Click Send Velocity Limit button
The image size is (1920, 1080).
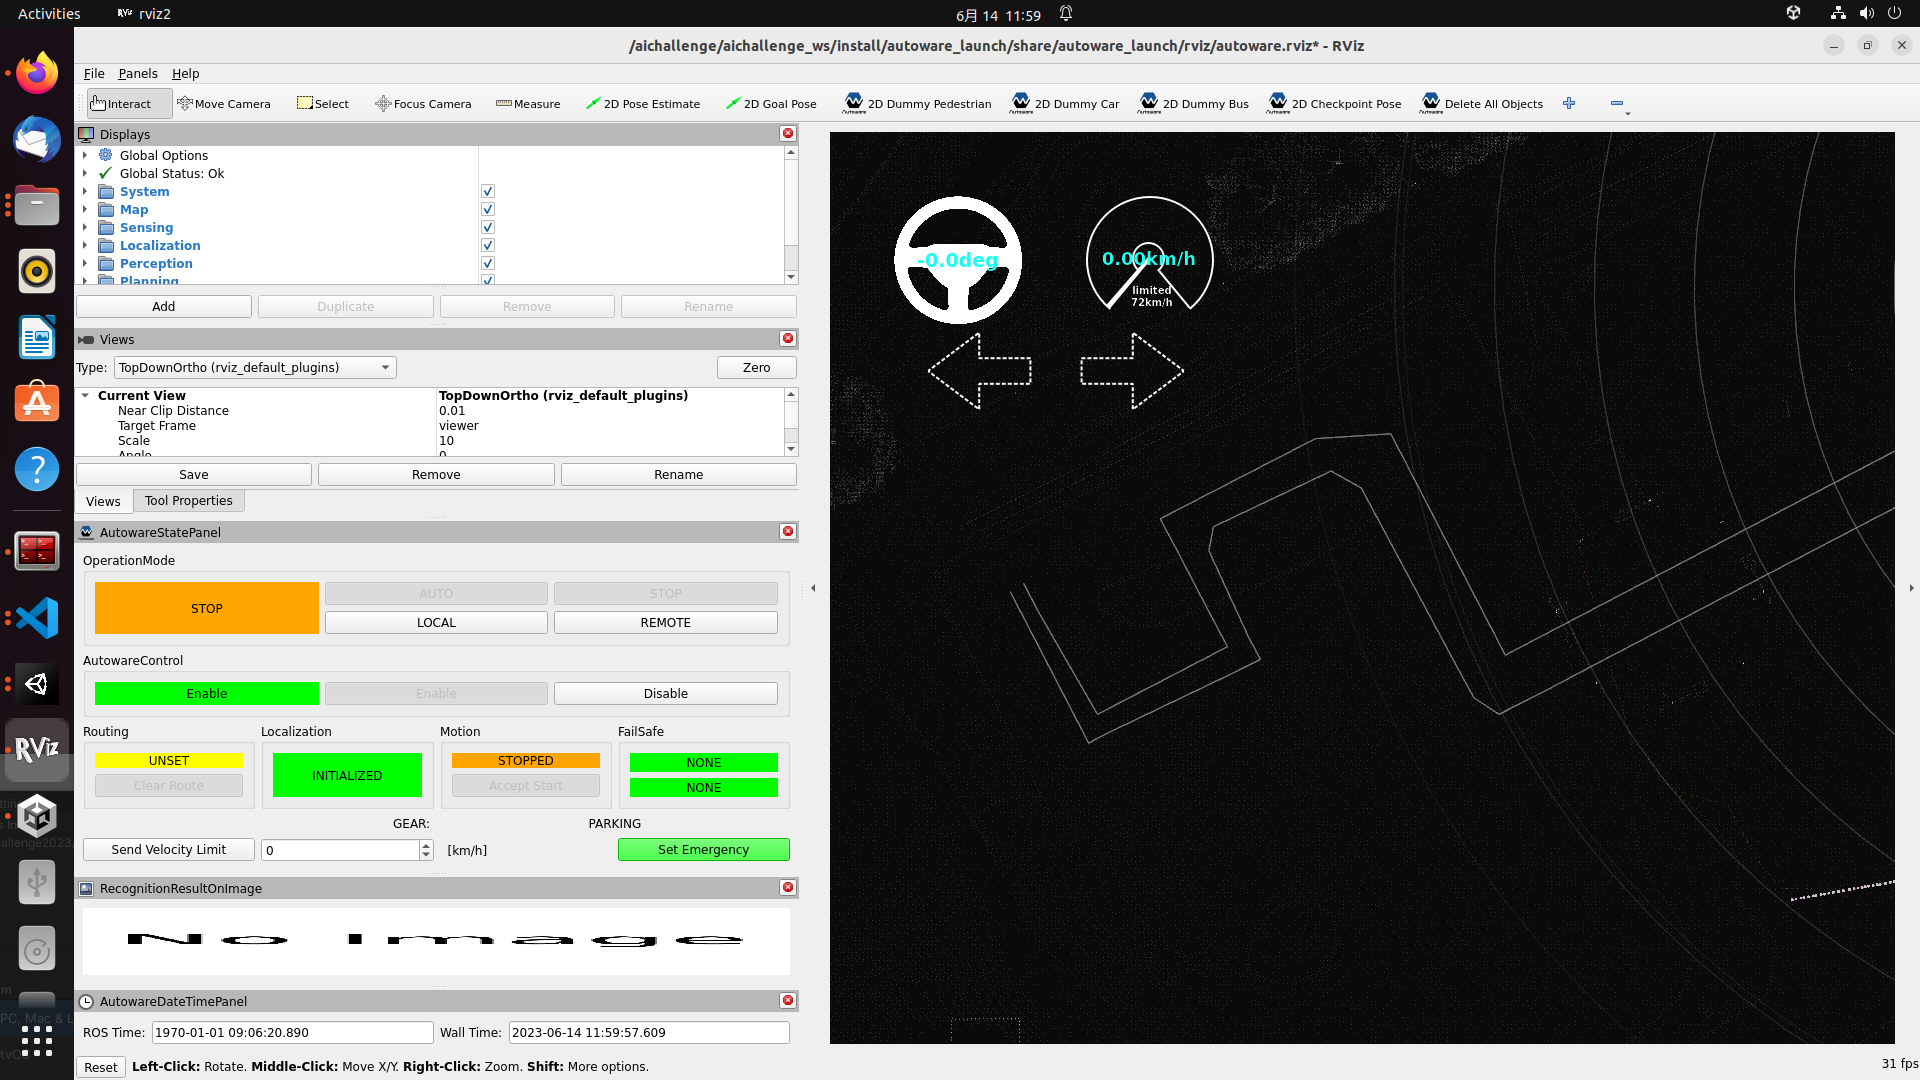coord(169,850)
